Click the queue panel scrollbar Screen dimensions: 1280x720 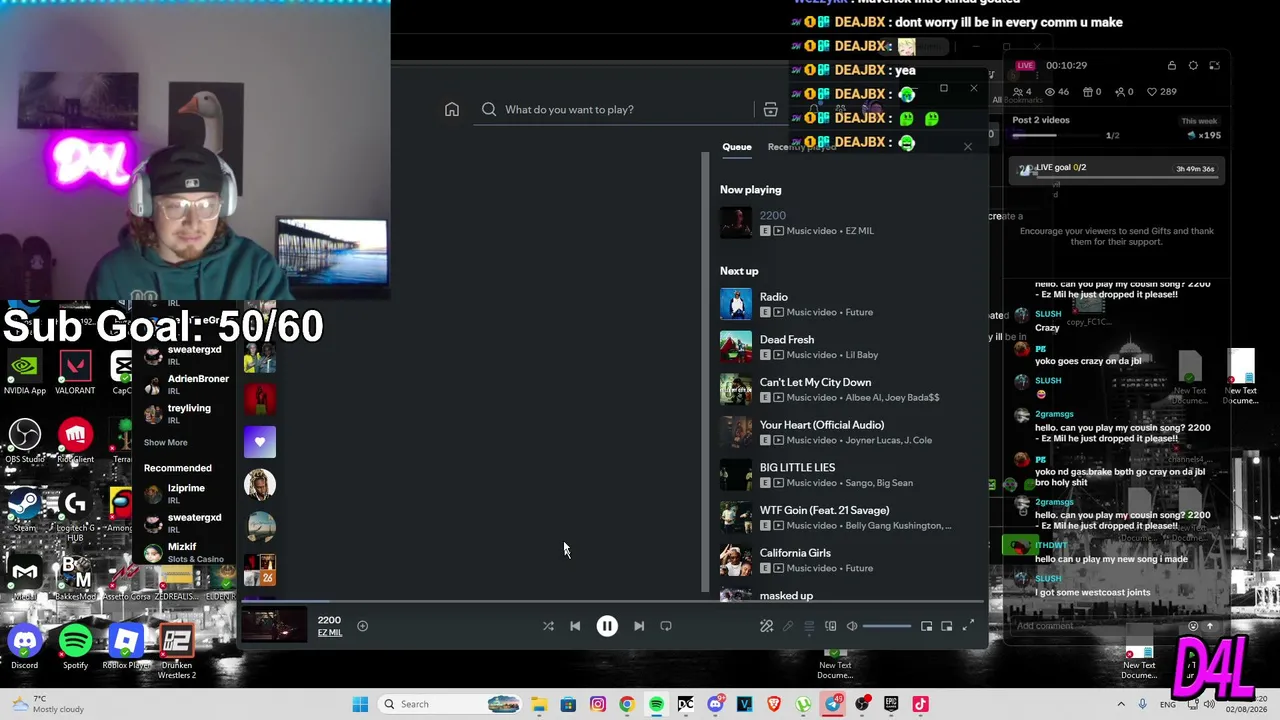(705, 372)
